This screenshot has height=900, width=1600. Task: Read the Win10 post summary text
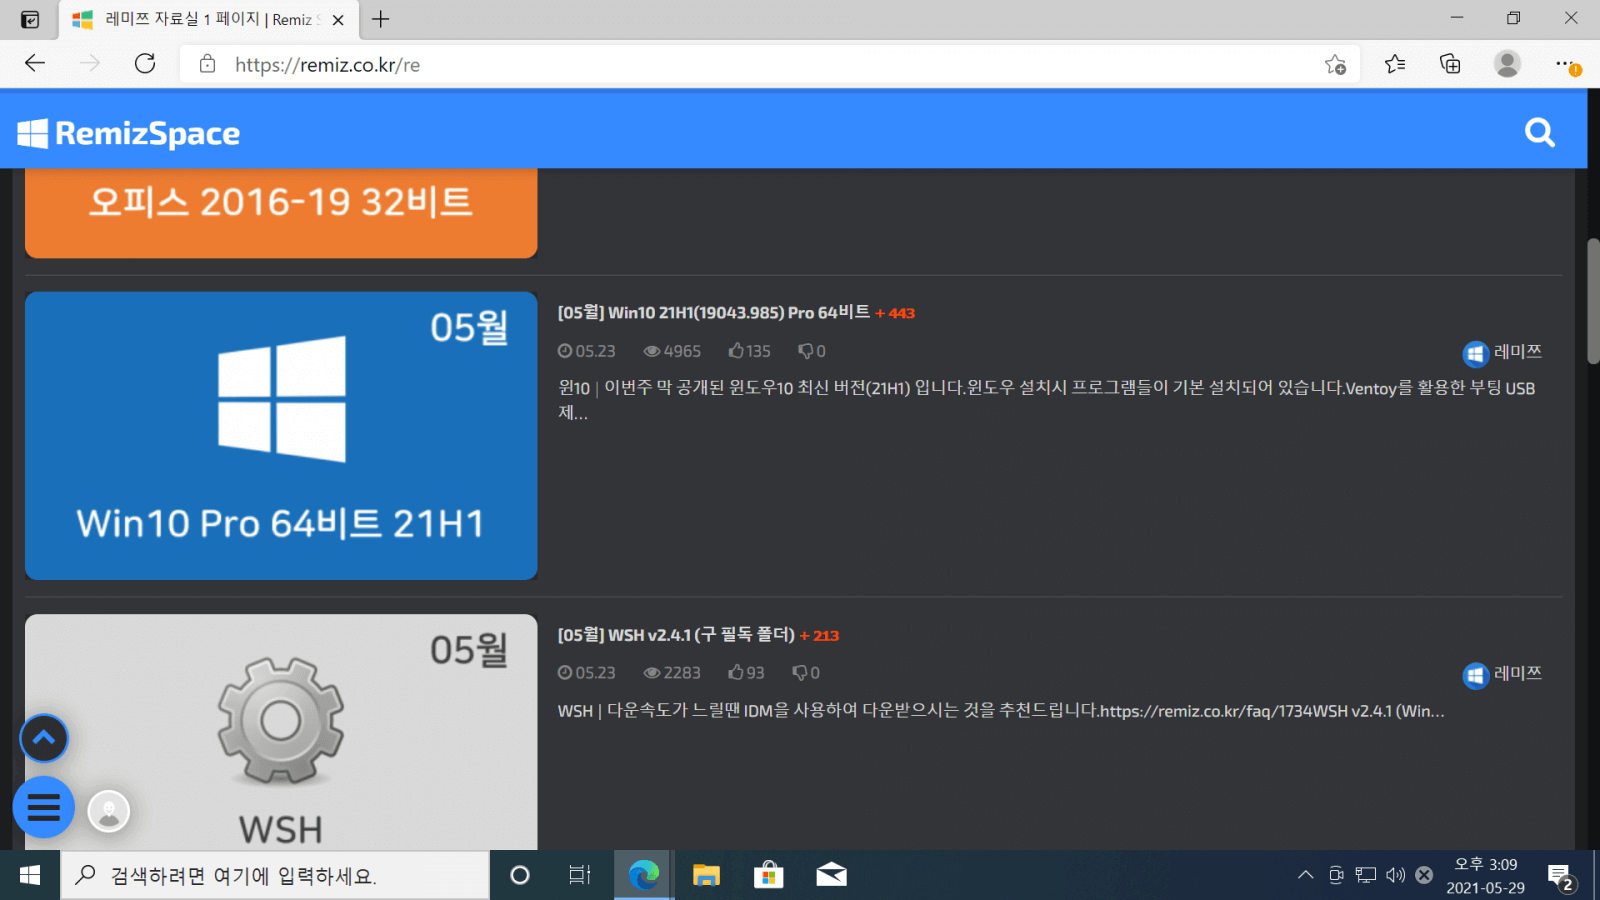[x=1046, y=400]
